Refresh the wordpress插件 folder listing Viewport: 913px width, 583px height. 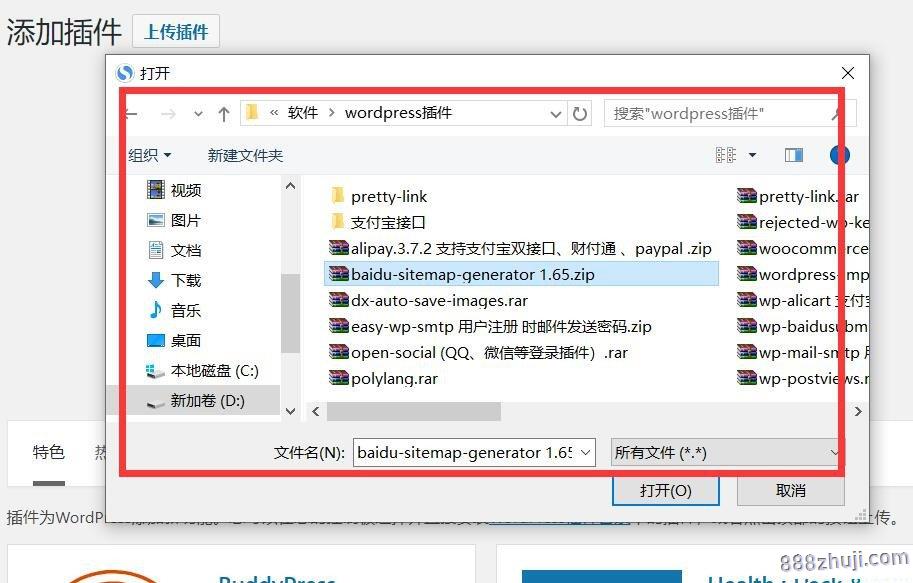click(580, 114)
